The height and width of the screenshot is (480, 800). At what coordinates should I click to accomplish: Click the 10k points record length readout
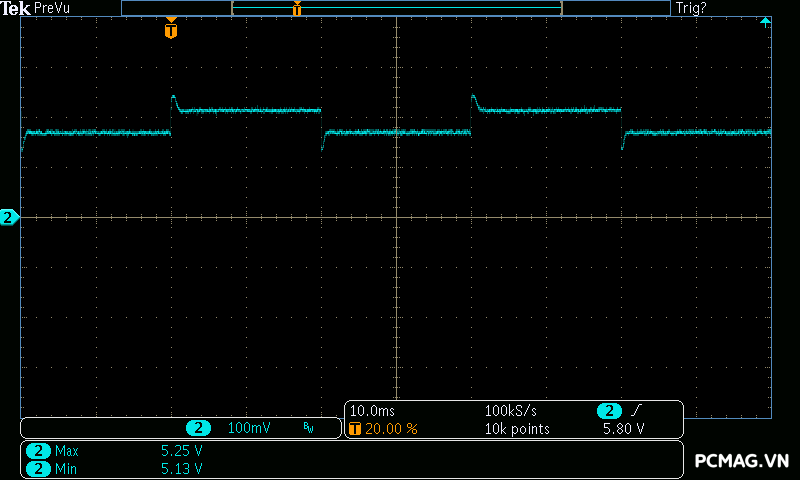(517, 428)
